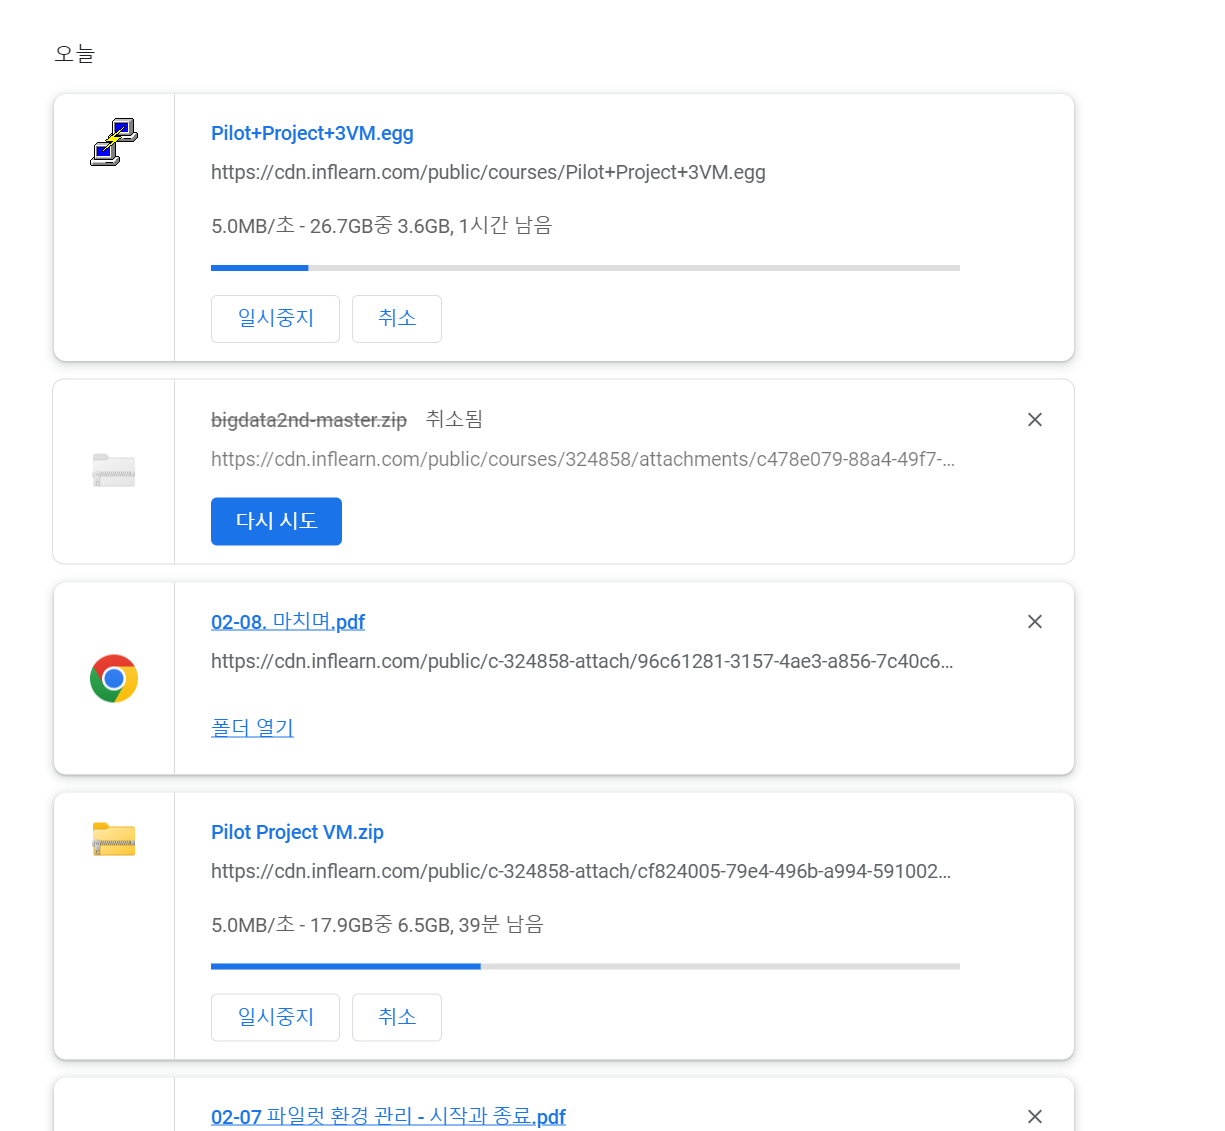Pause the Pilot Project VM.zip download

point(275,1018)
